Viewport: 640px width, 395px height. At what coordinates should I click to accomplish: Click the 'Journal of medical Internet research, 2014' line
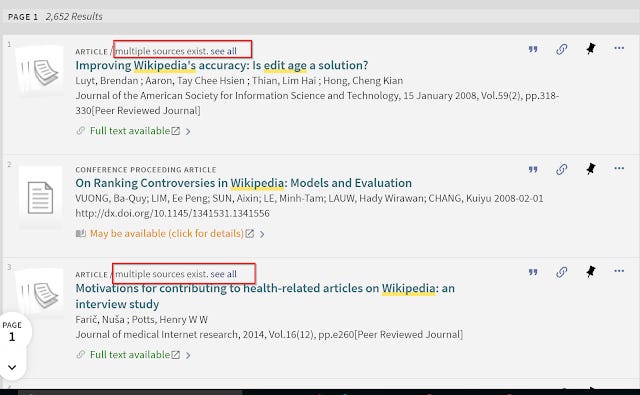(x=269, y=335)
